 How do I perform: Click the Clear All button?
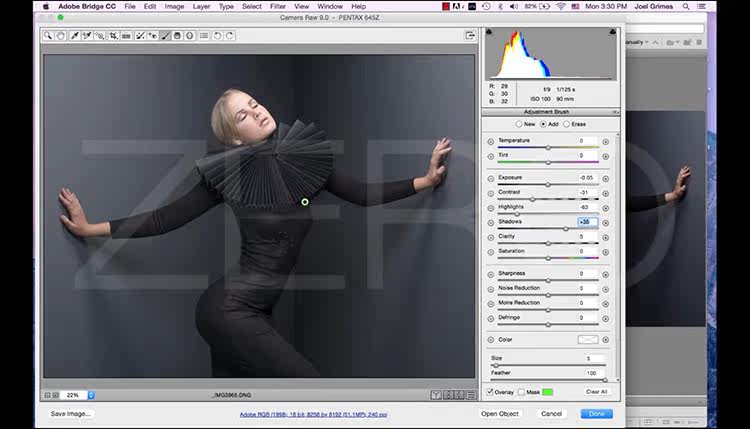coord(596,392)
